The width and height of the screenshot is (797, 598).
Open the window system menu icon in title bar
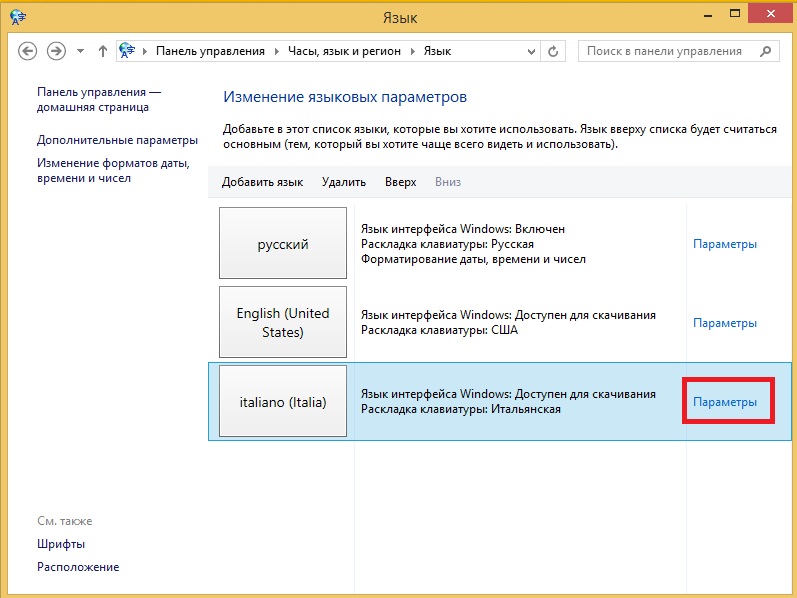[18, 17]
